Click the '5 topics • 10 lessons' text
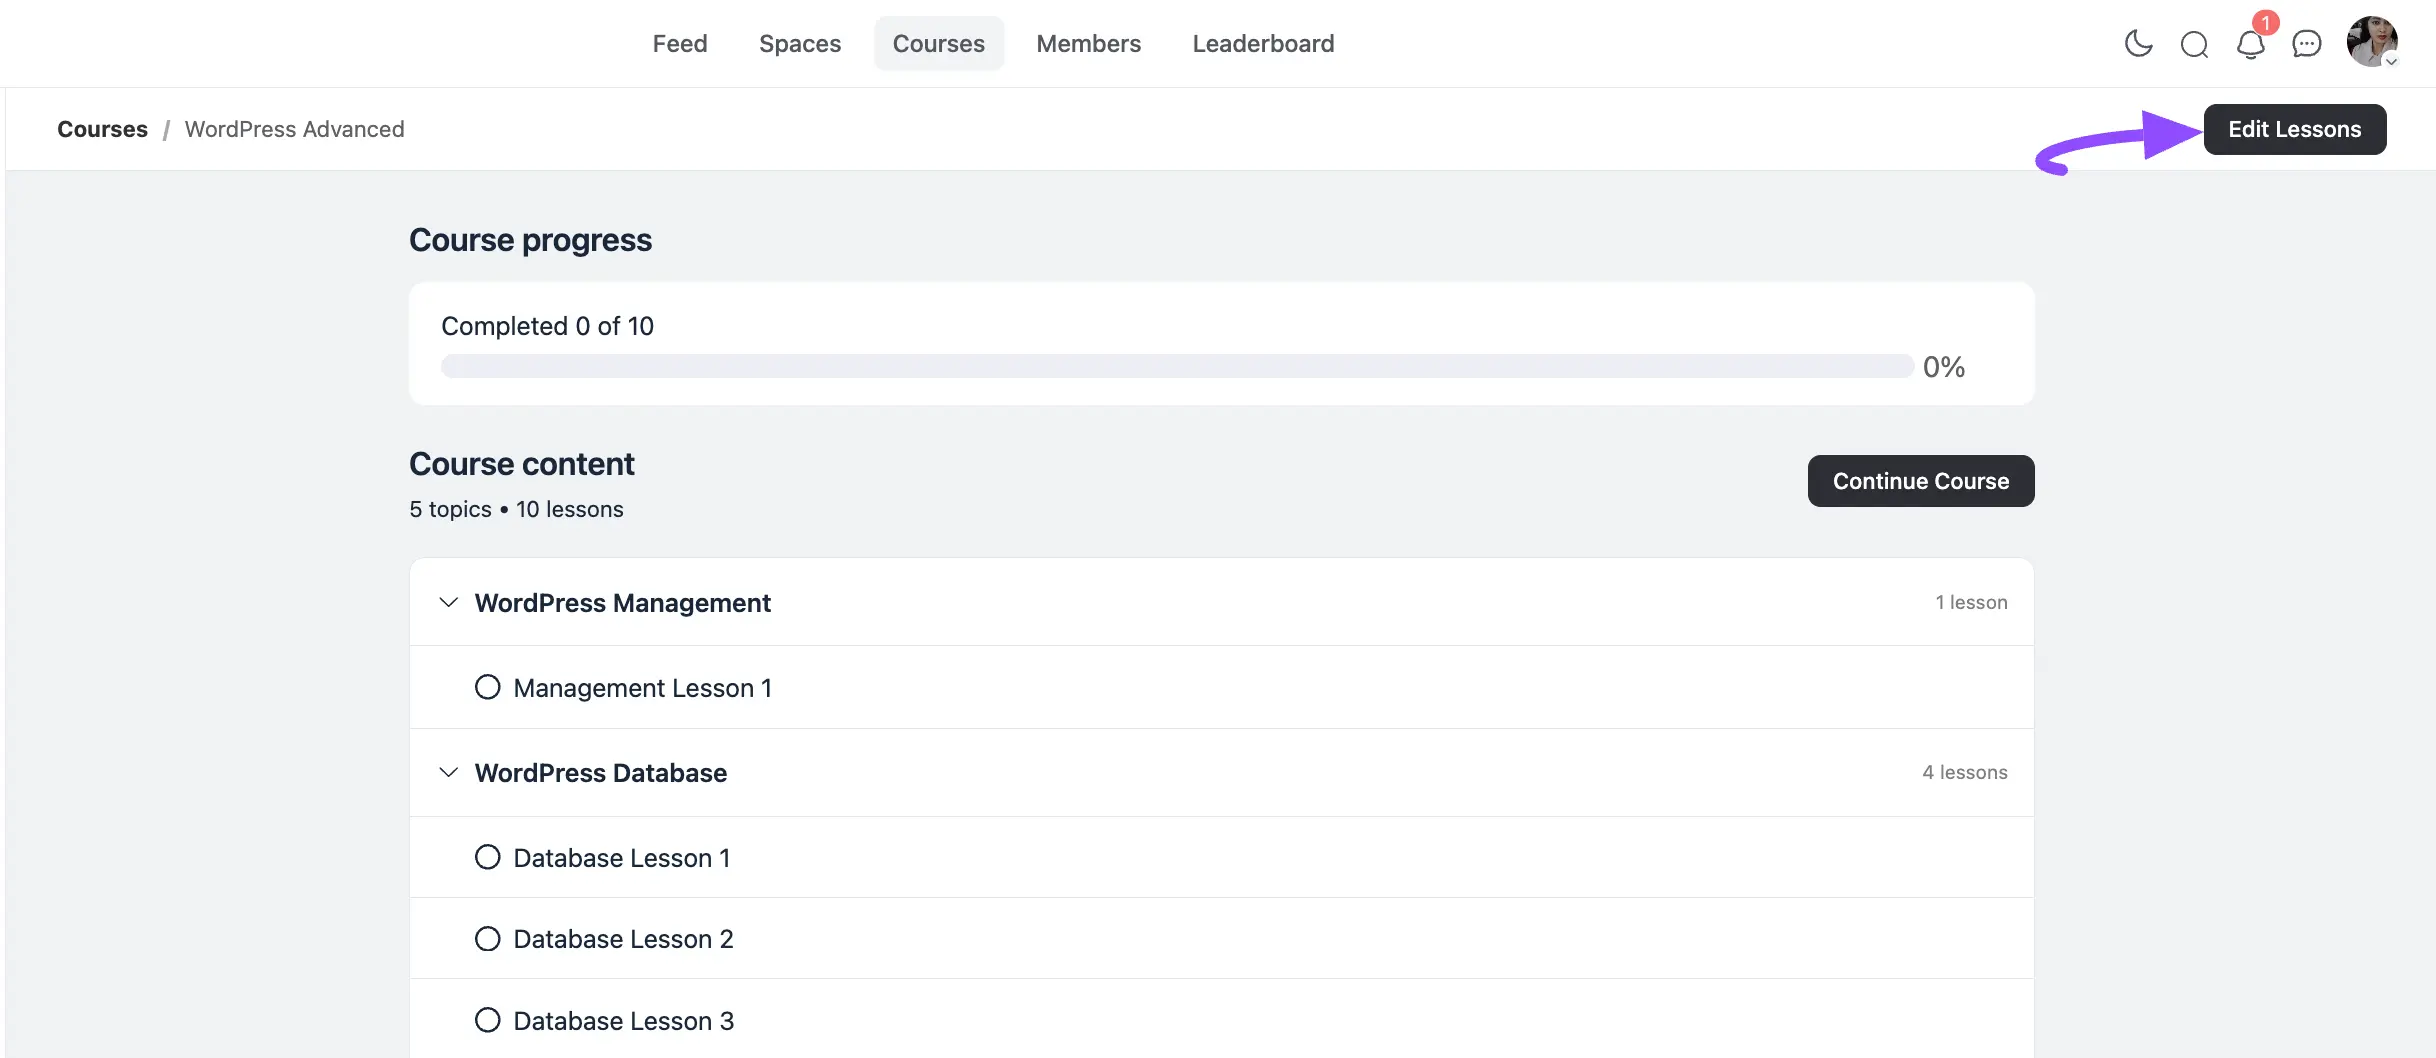The height and width of the screenshot is (1058, 2436). click(x=516, y=509)
